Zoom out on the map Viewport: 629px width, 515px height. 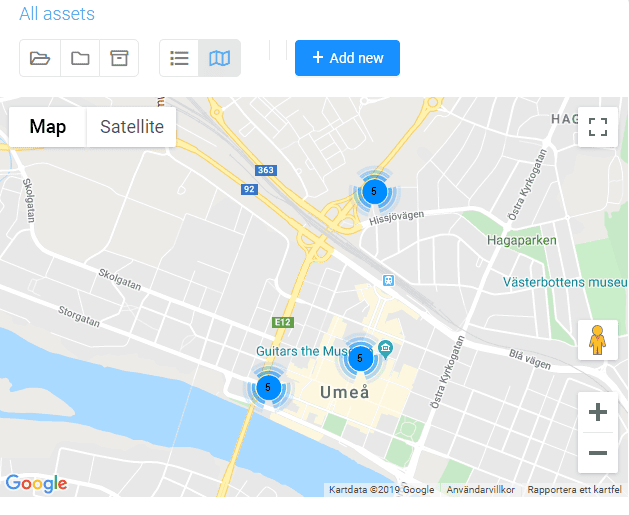(x=598, y=453)
